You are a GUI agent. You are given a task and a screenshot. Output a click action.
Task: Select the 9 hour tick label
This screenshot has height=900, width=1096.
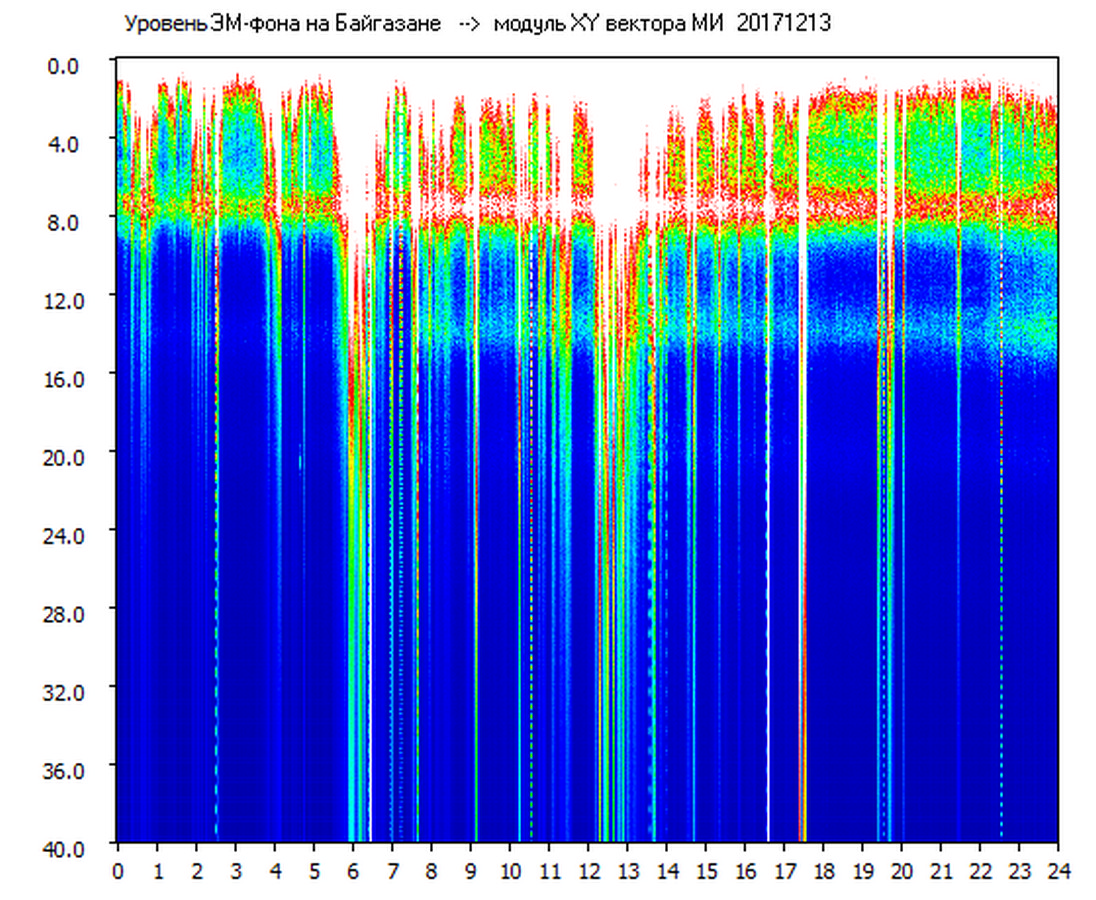pos(470,870)
